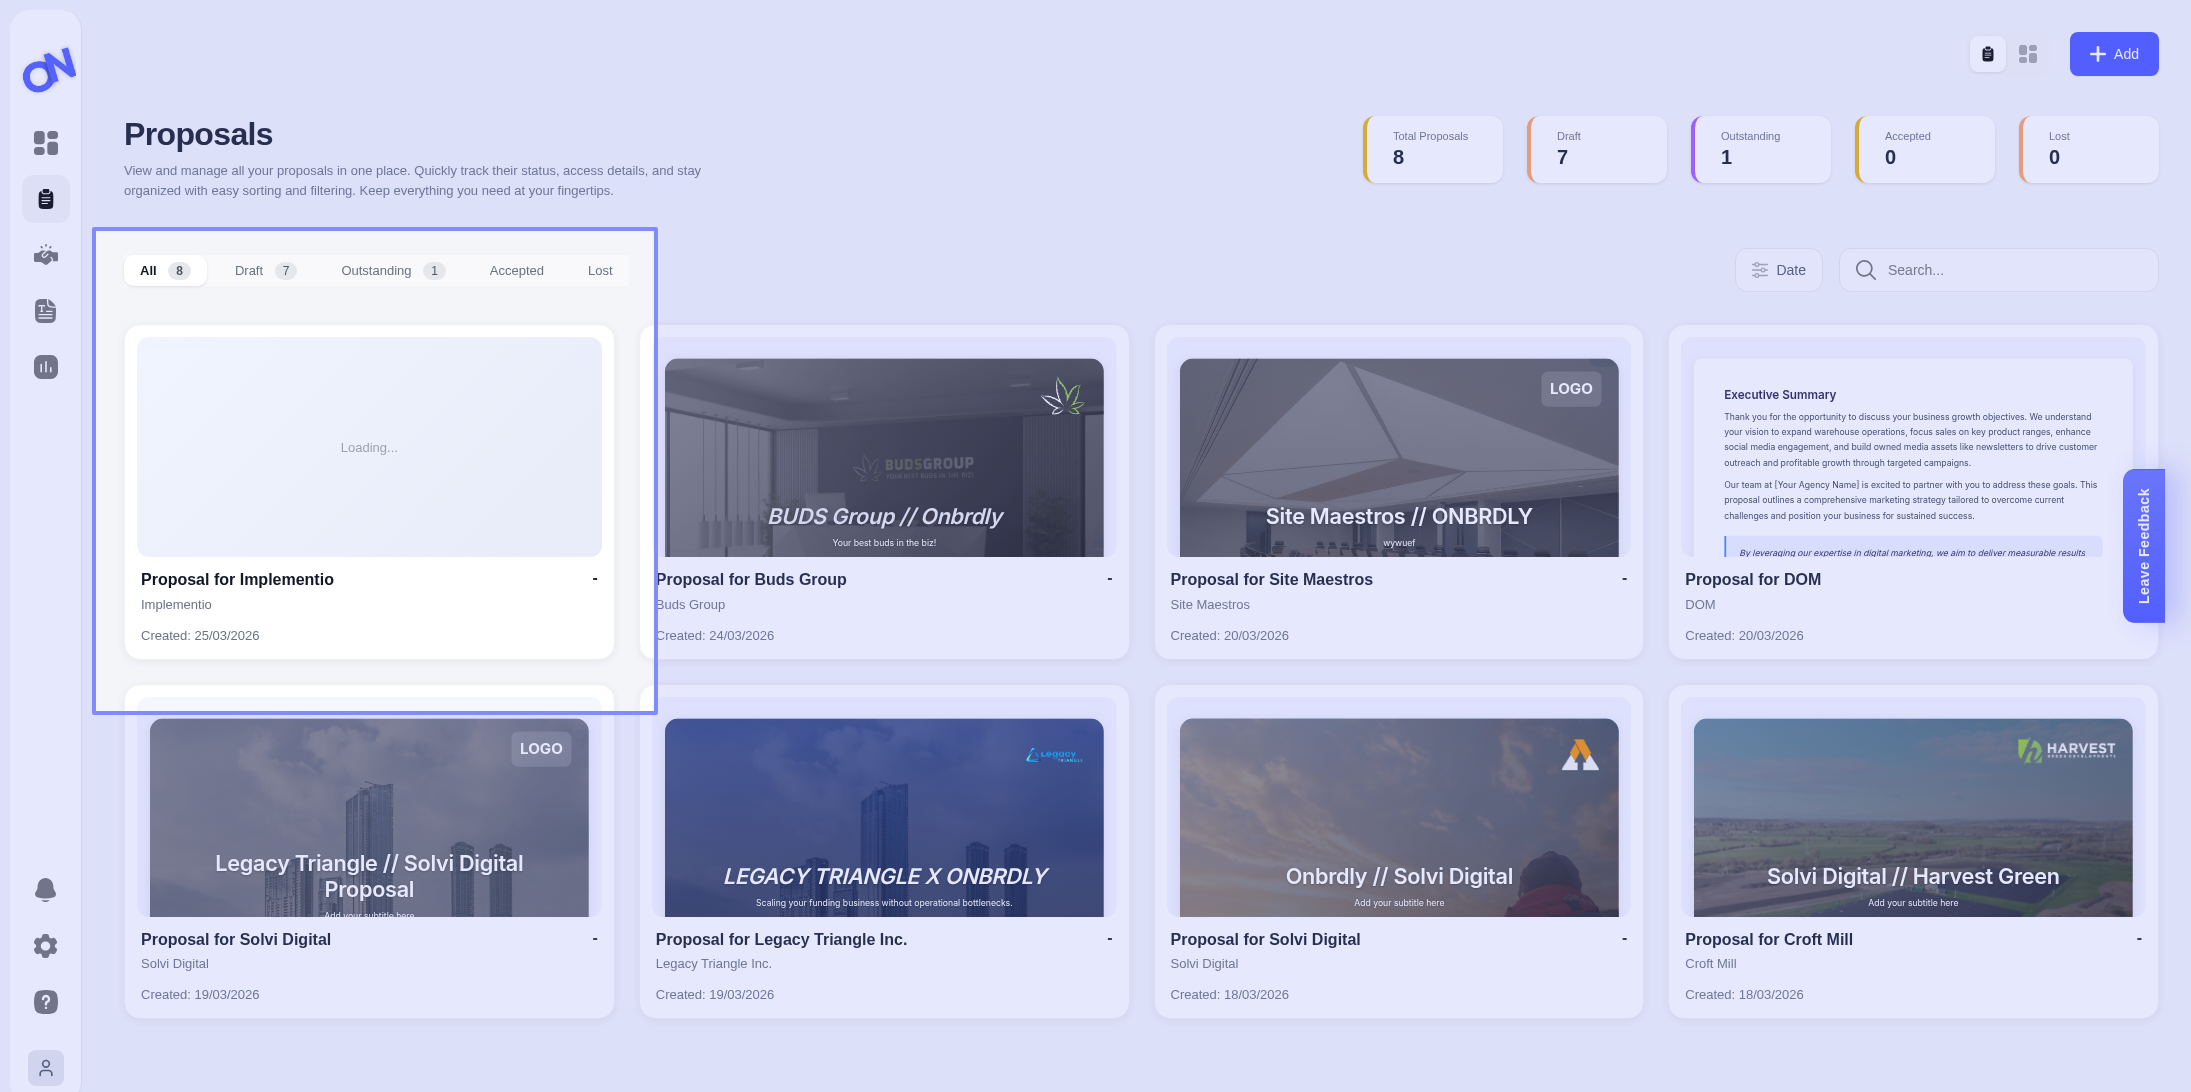Click the Leave Feedback side button

pos(2143,546)
